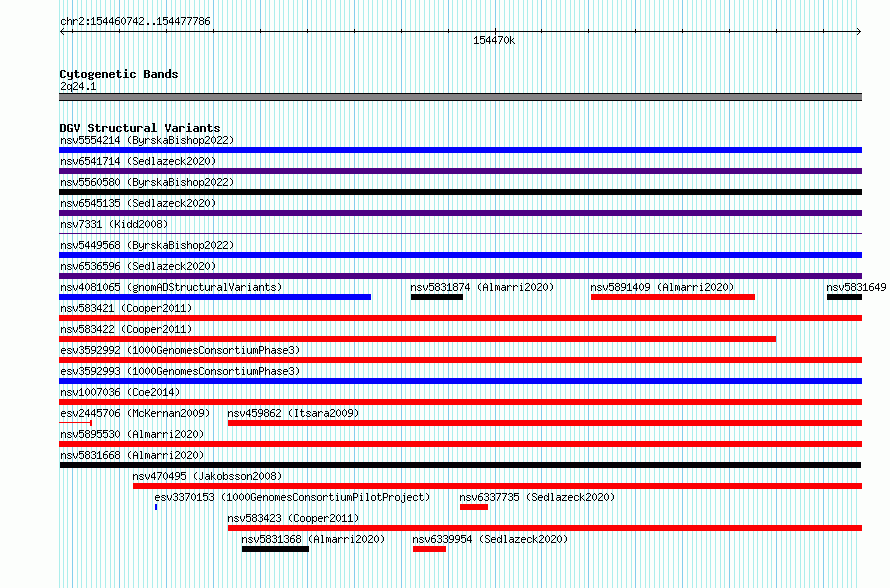Click the short red glyph under esv2445706
The height and width of the screenshot is (588, 890).
point(75,423)
